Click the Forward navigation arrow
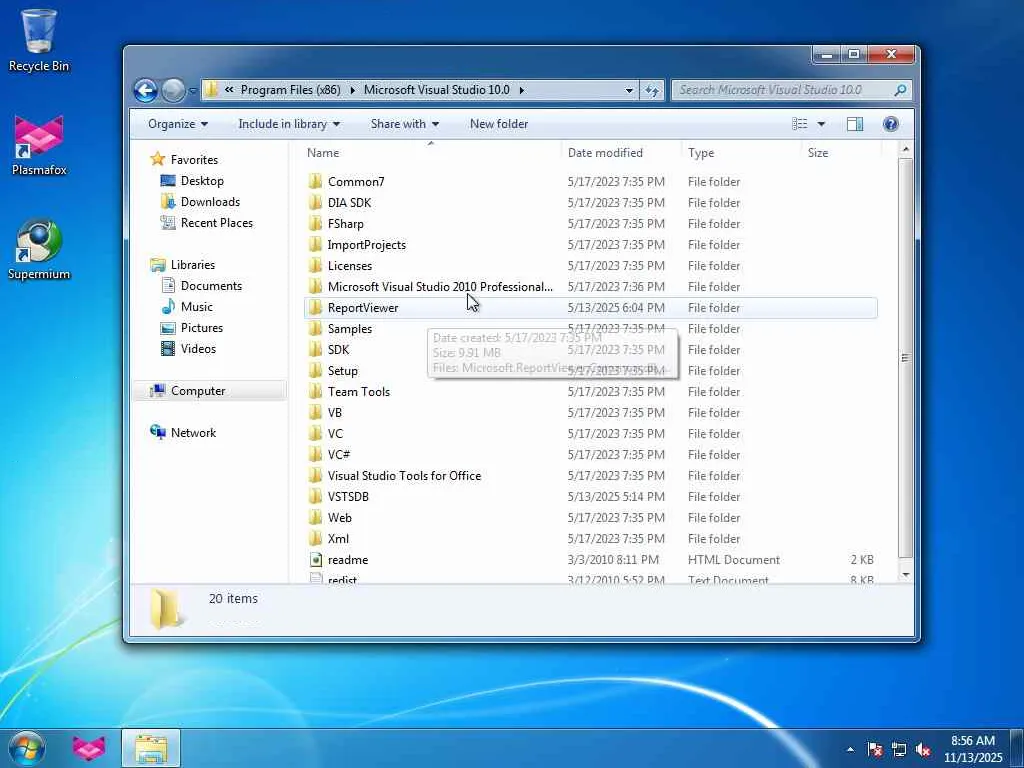Viewport: 1024px width, 768px height. 173,90
